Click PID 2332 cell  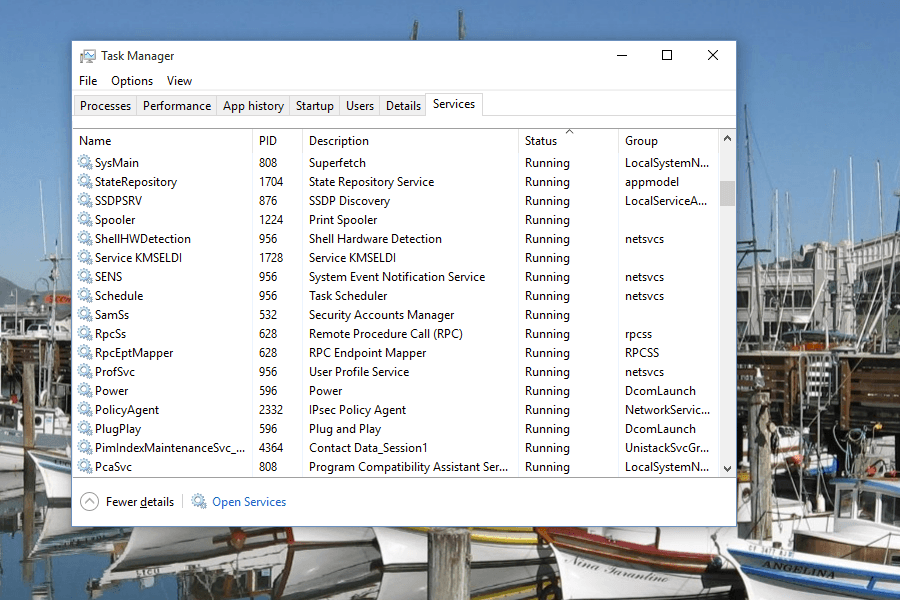tap(271, 410)
